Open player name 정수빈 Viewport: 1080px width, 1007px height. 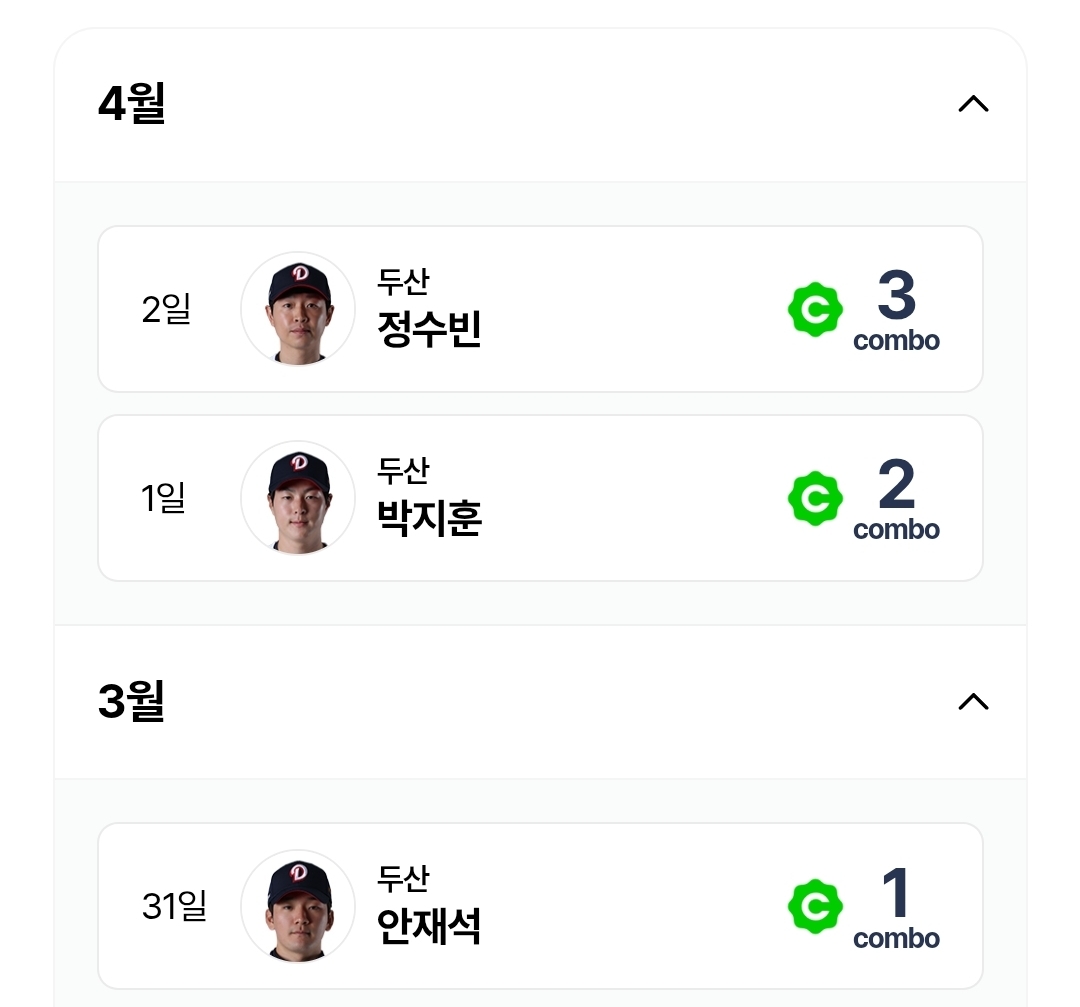pyautogui.click(x=429, y=329)
